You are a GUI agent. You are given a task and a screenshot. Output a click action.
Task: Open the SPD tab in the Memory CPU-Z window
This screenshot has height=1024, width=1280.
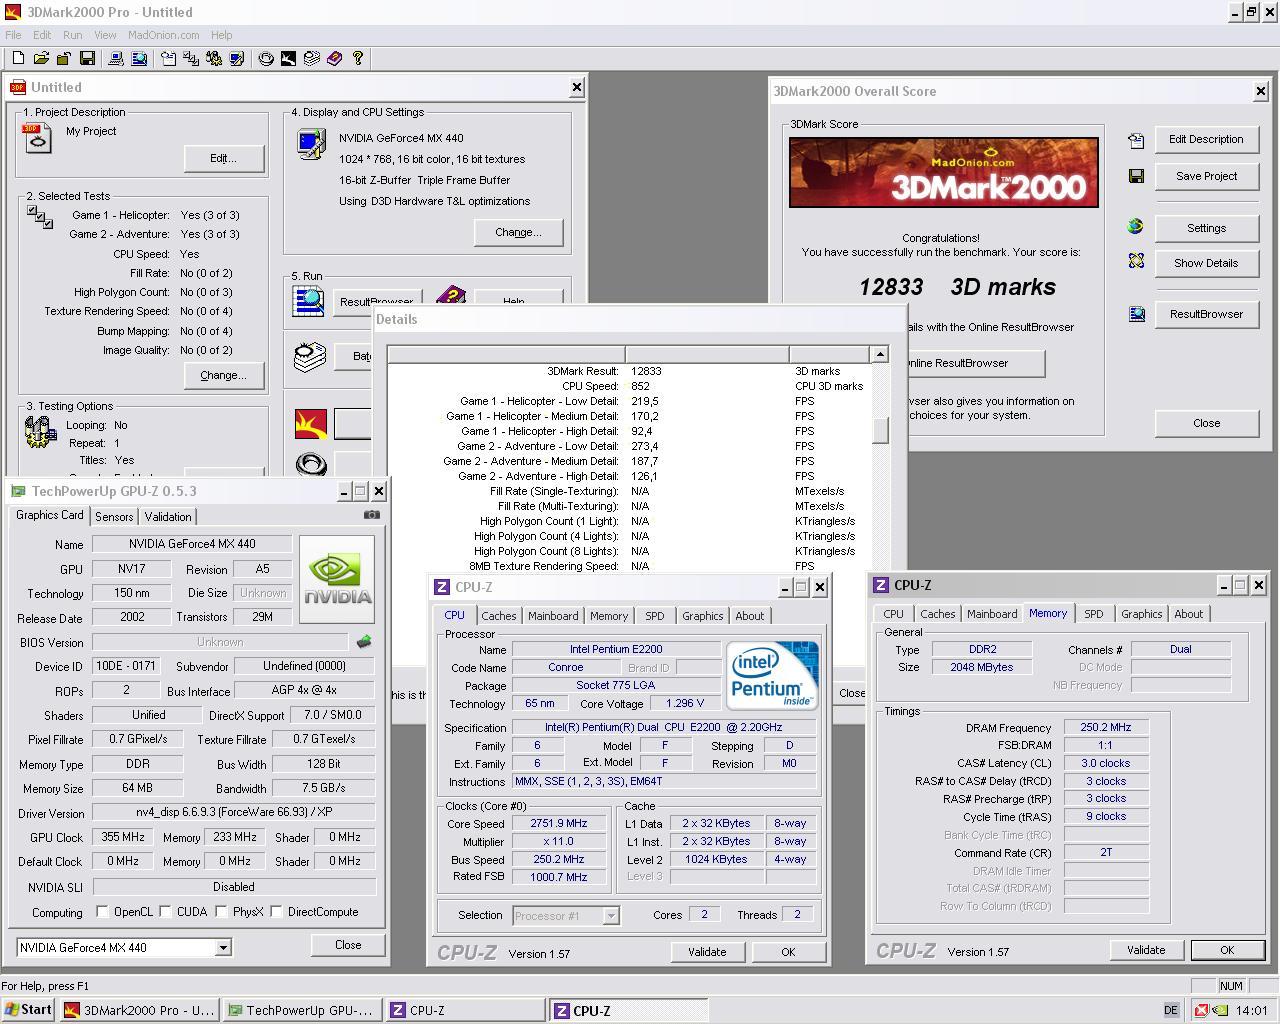pyautogui.click(x=1094, y=614)
